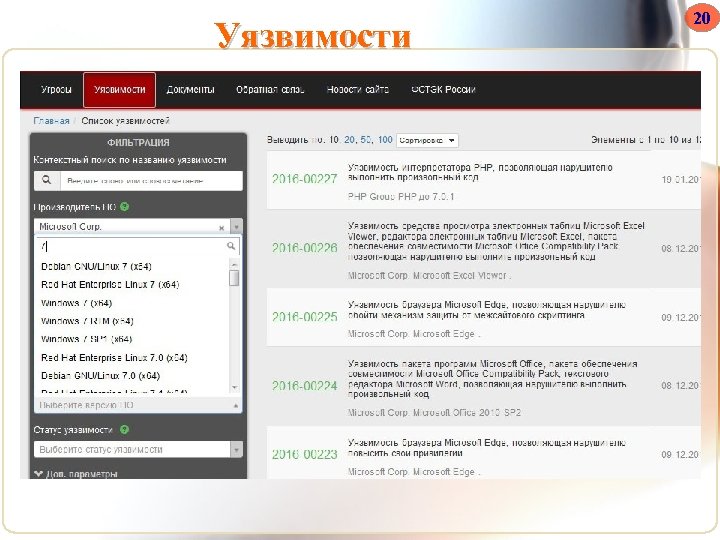Go to Главная breadcrumb link
The image size is (720, 540).
point(51,121)
